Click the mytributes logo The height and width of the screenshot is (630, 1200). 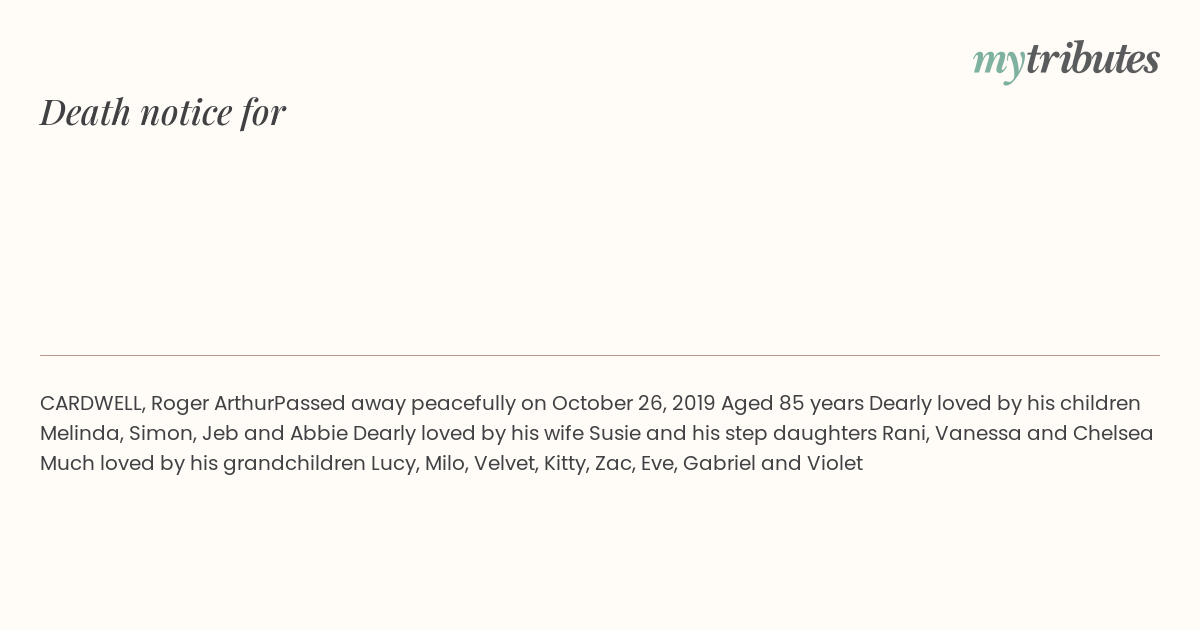(x=1066, y=61)
